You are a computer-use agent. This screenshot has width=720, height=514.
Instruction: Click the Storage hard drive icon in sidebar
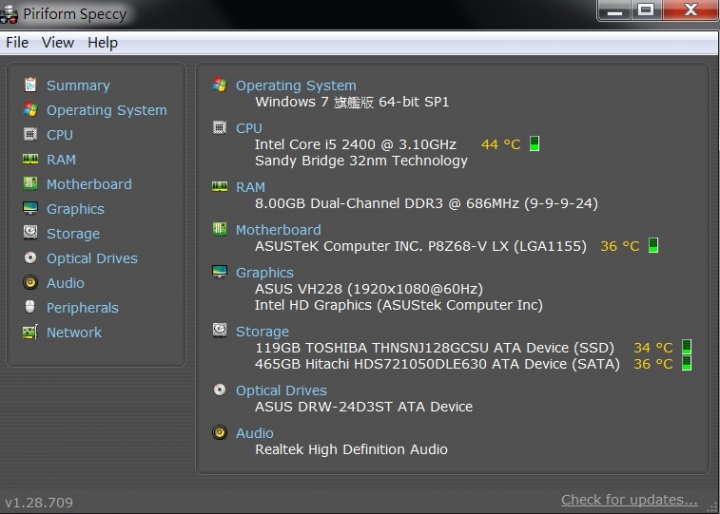point(30,232)
